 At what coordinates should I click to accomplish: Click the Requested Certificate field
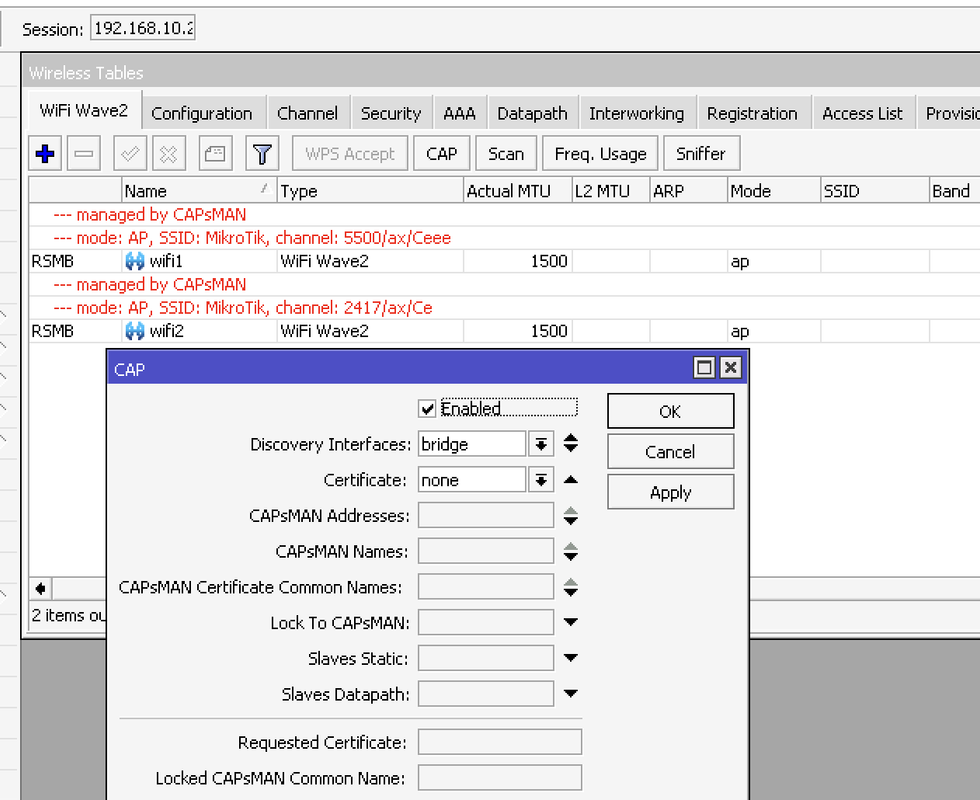500,742
